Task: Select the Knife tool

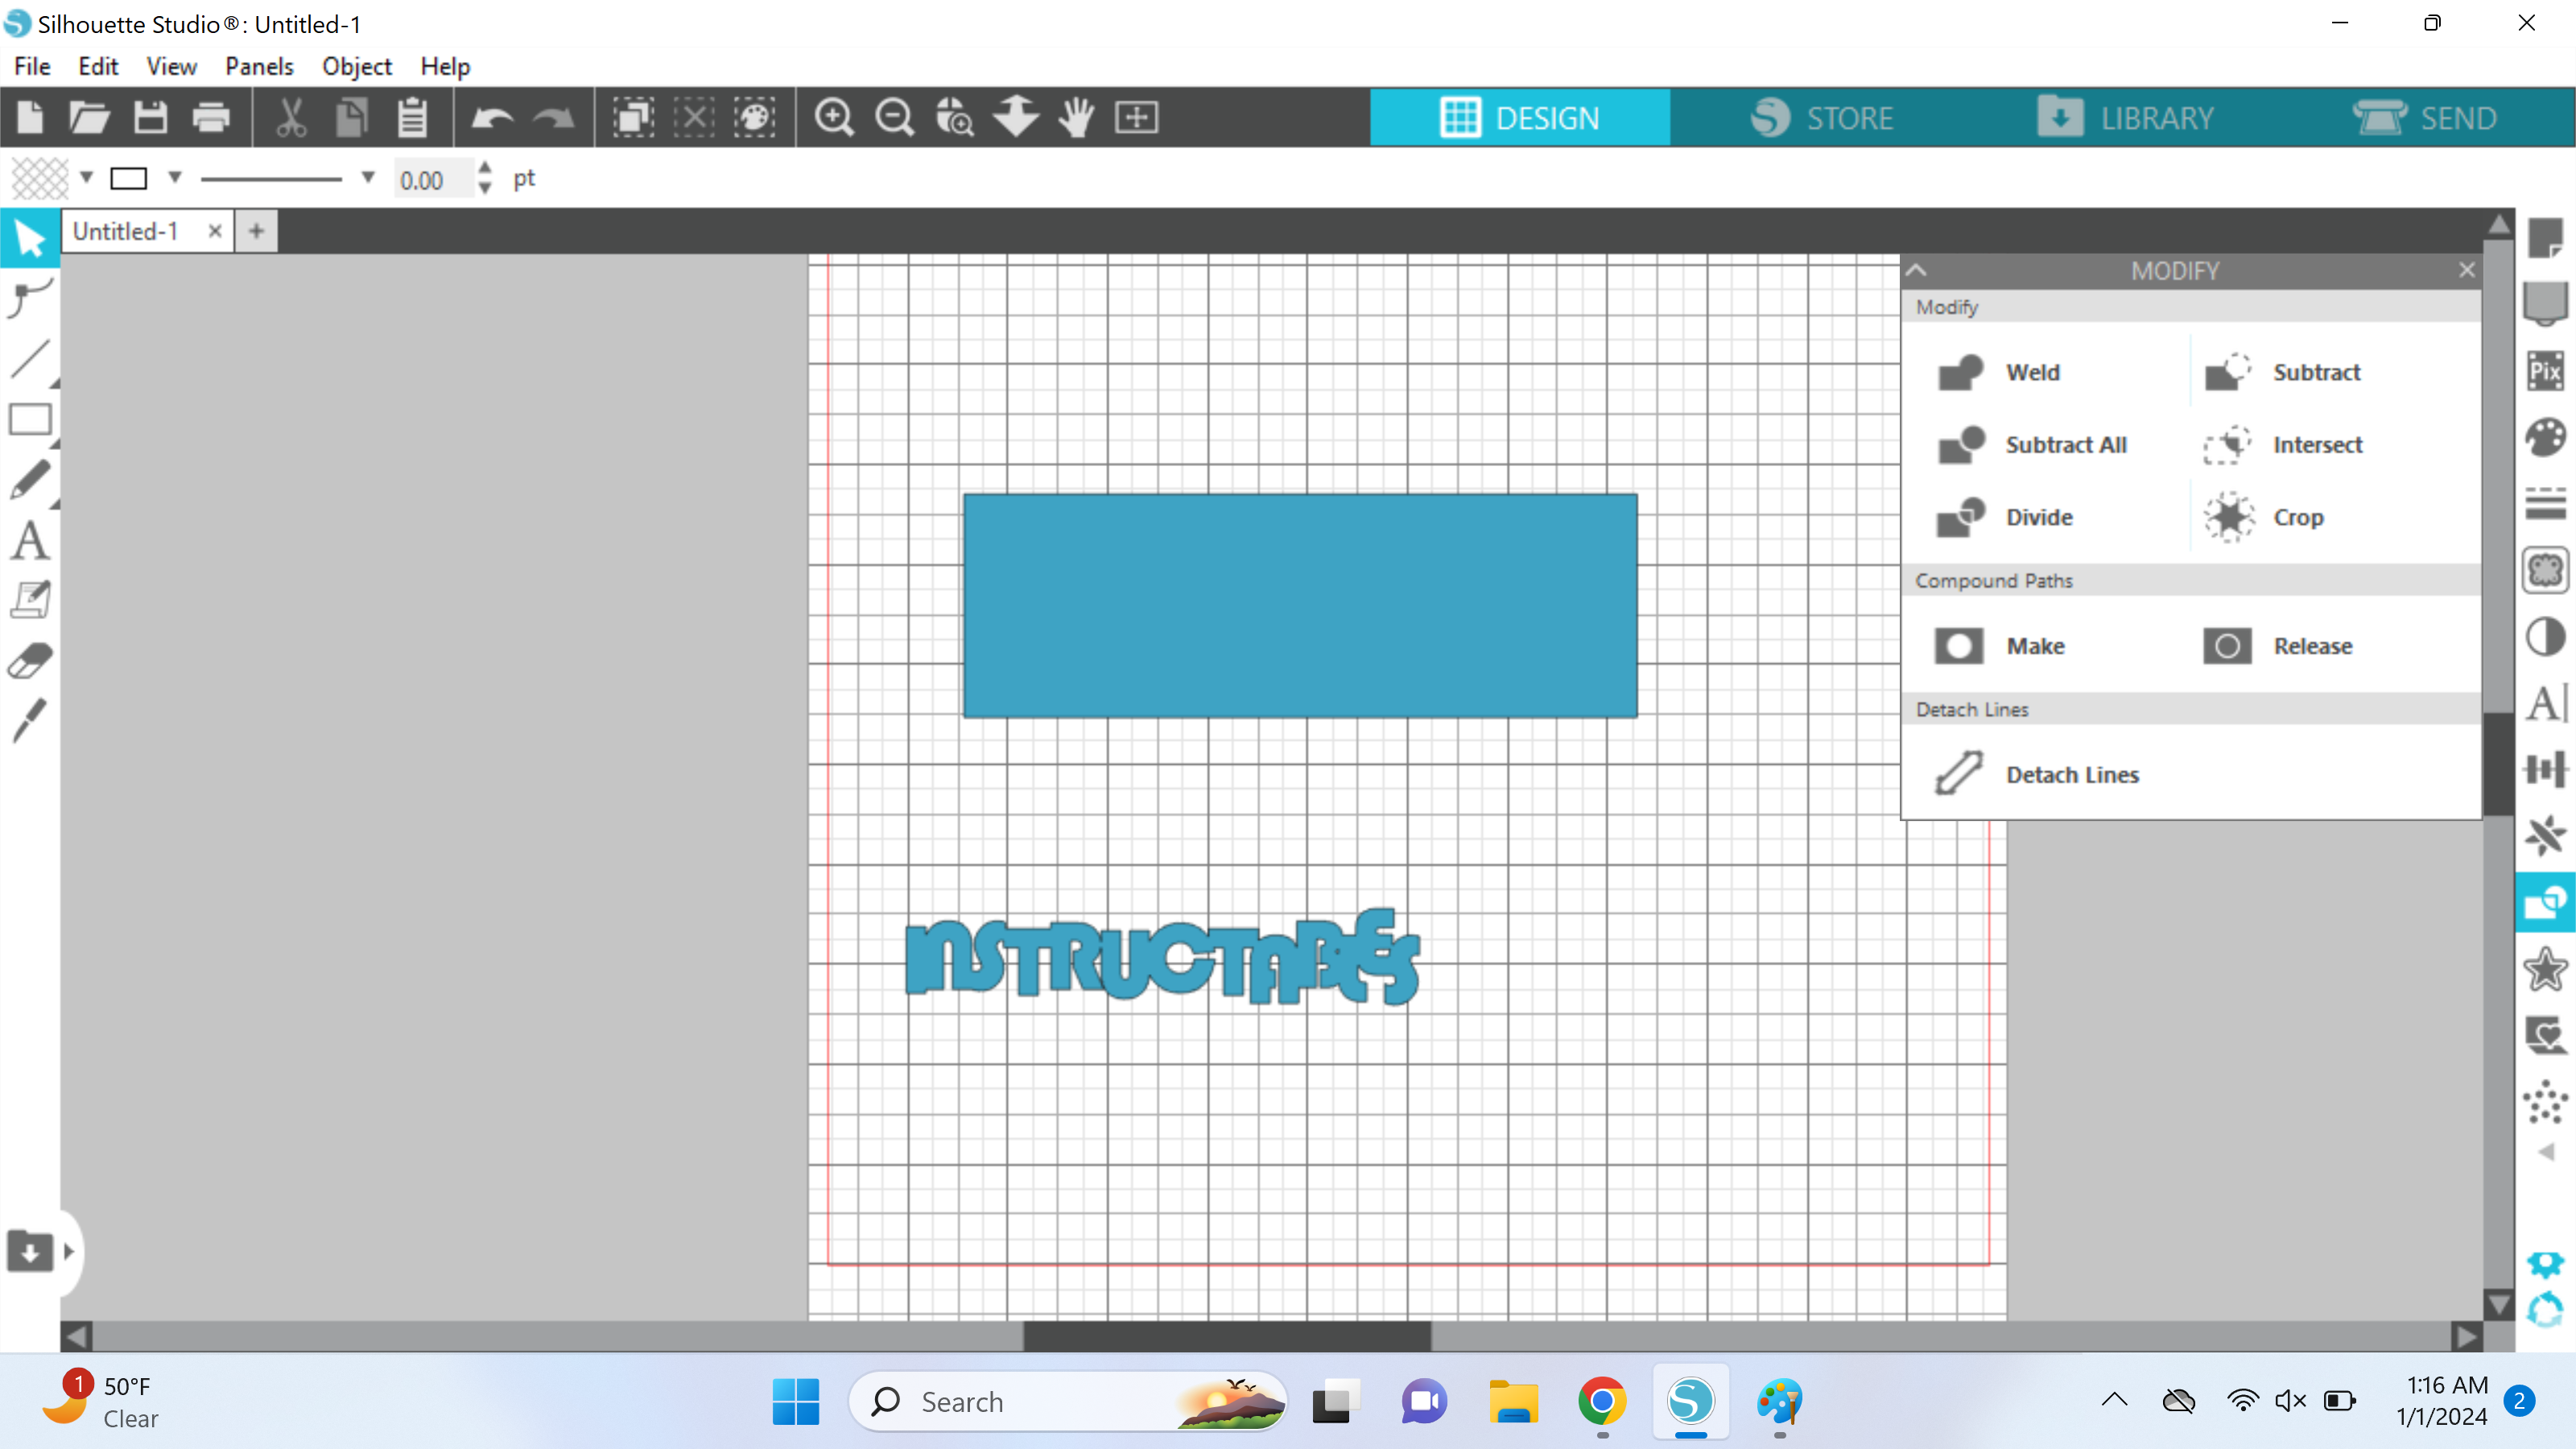Action: (x=30, y=721)
